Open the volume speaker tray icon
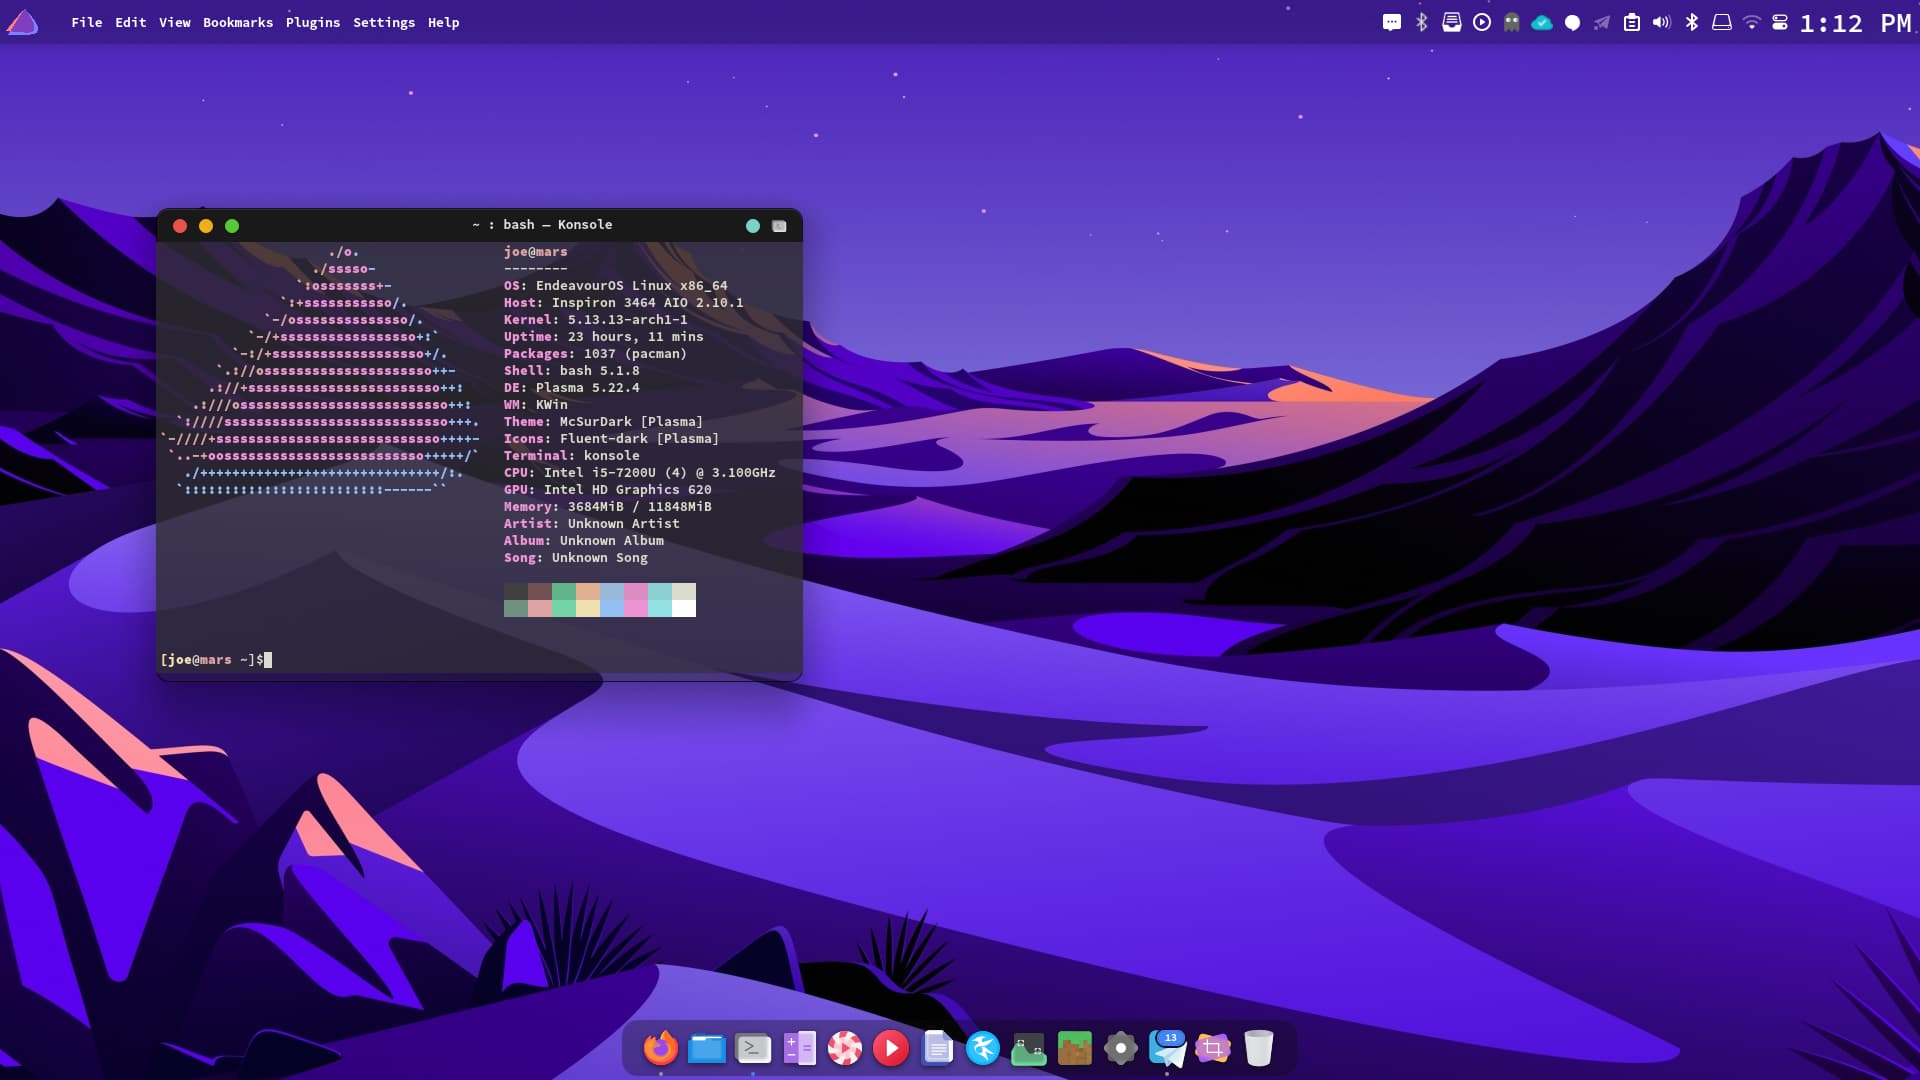The width and height of the screenshot is (1920, 1080). coord(1662,22)
